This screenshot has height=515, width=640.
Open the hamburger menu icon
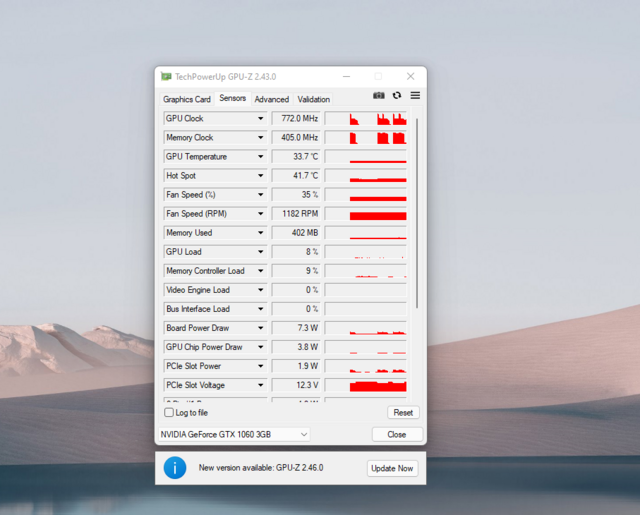click(415, 96)
